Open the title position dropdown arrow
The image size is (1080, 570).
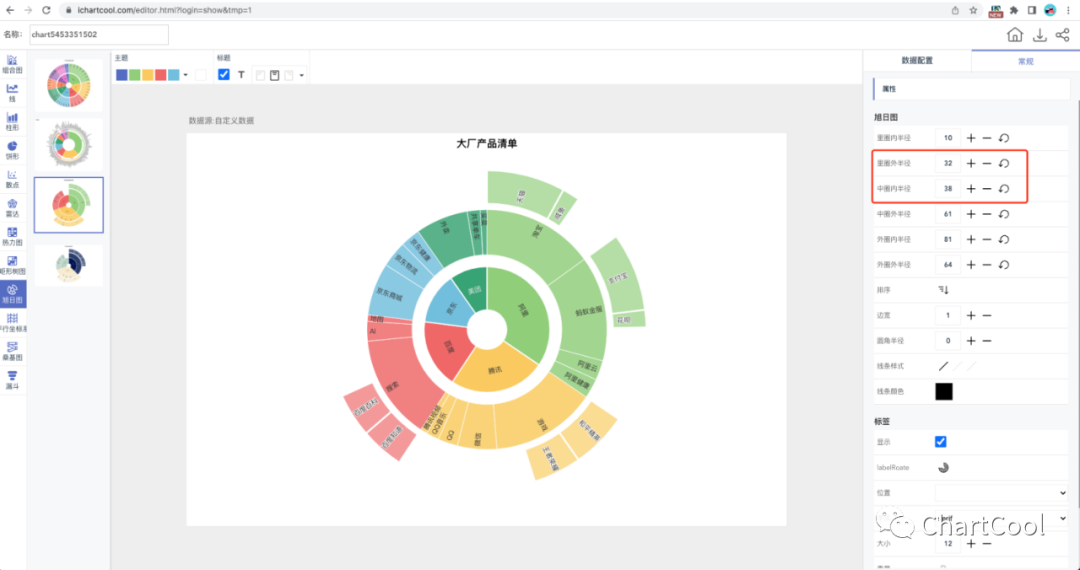pos(302,75)
